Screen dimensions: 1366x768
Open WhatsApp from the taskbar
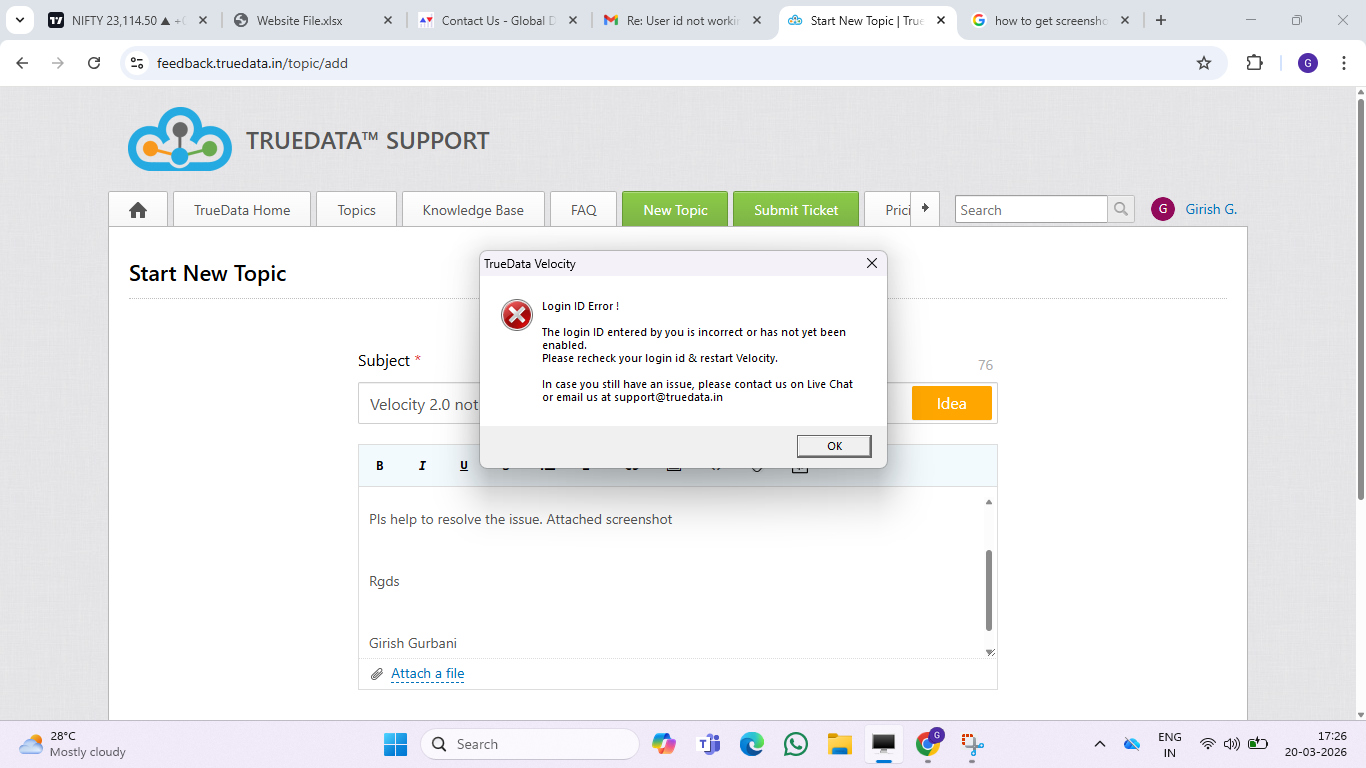pyautogui.click(x=796, y=744)
